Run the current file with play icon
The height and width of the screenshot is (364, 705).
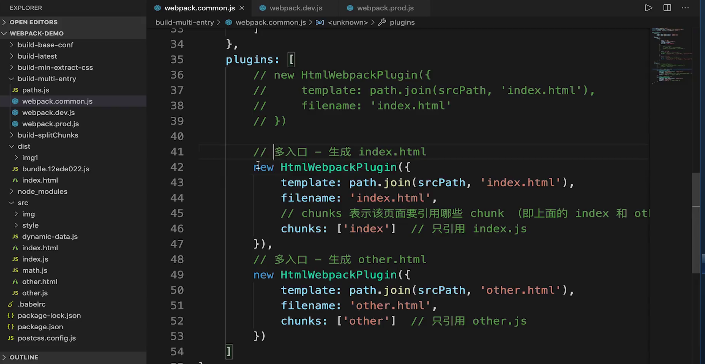pos(648,8)
